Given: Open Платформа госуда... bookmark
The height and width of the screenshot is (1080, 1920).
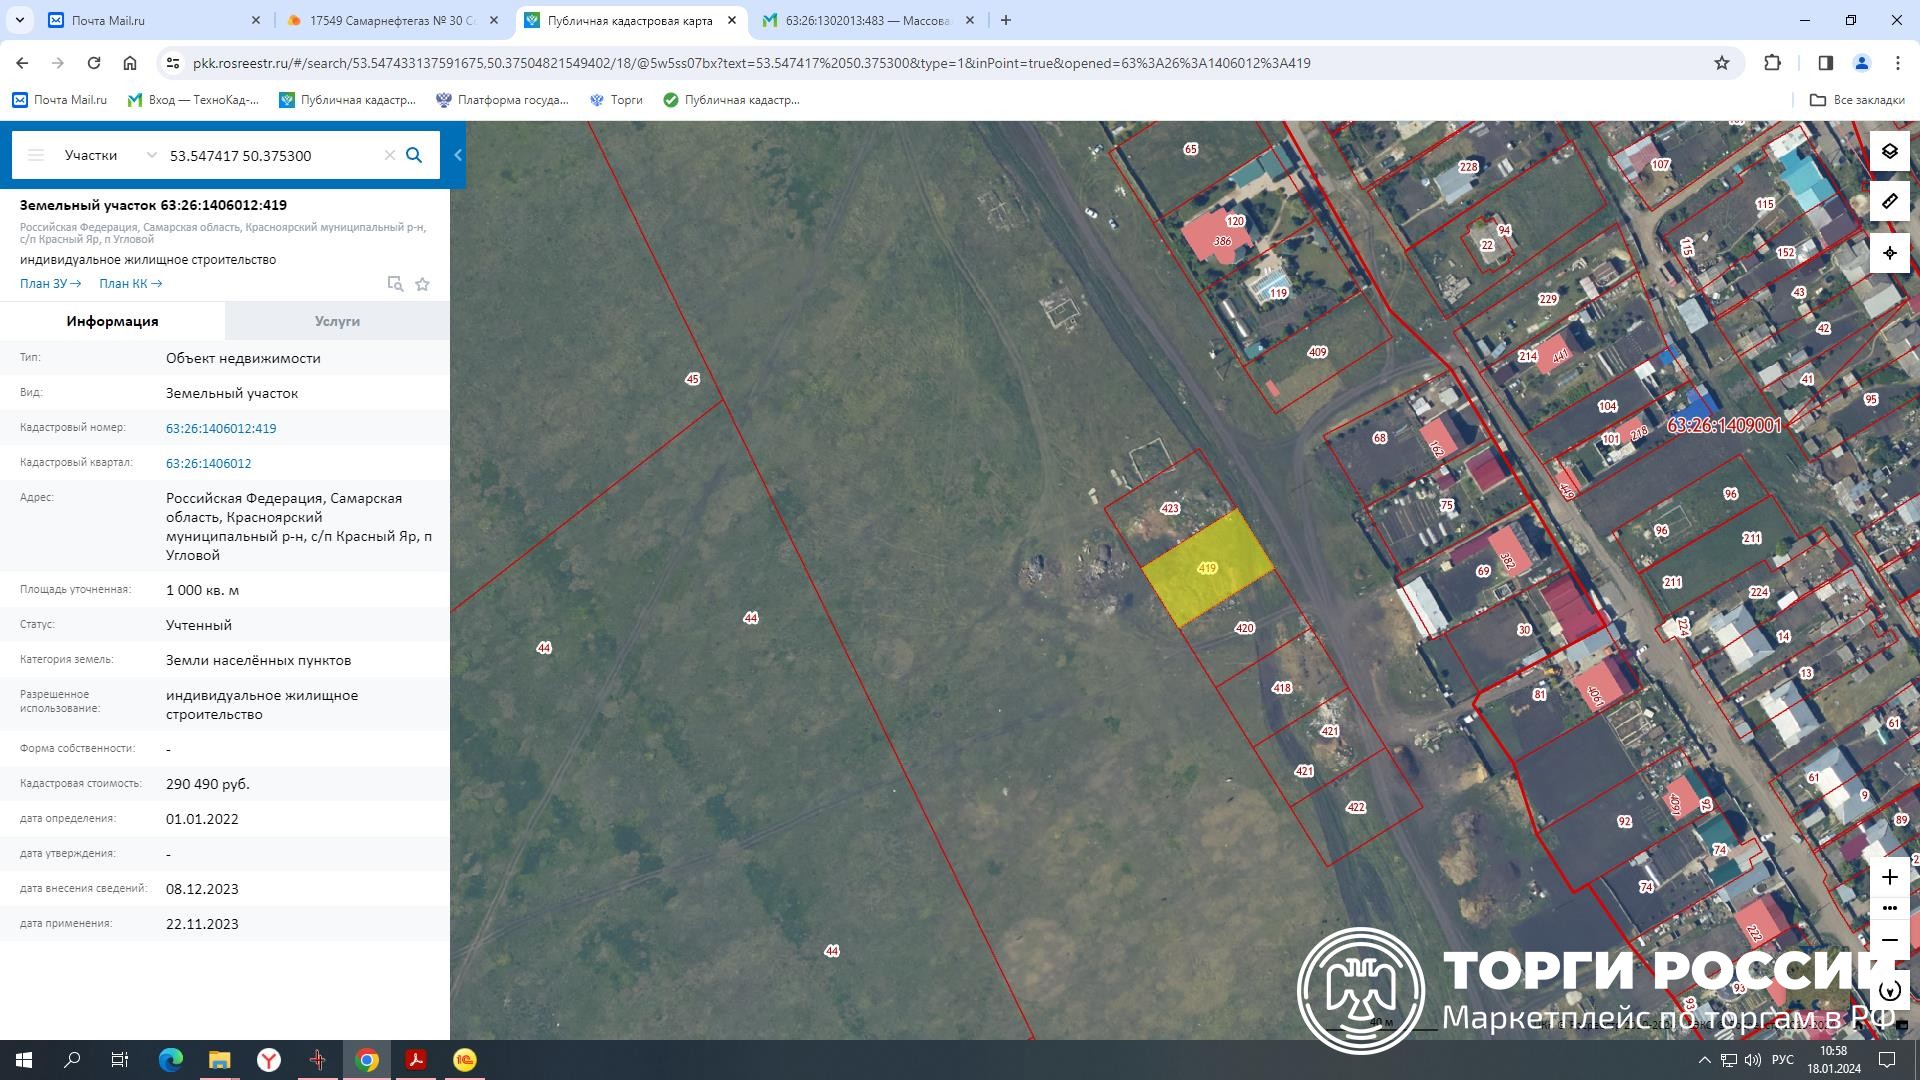Looking at the screenshot, I should (502, 100).
